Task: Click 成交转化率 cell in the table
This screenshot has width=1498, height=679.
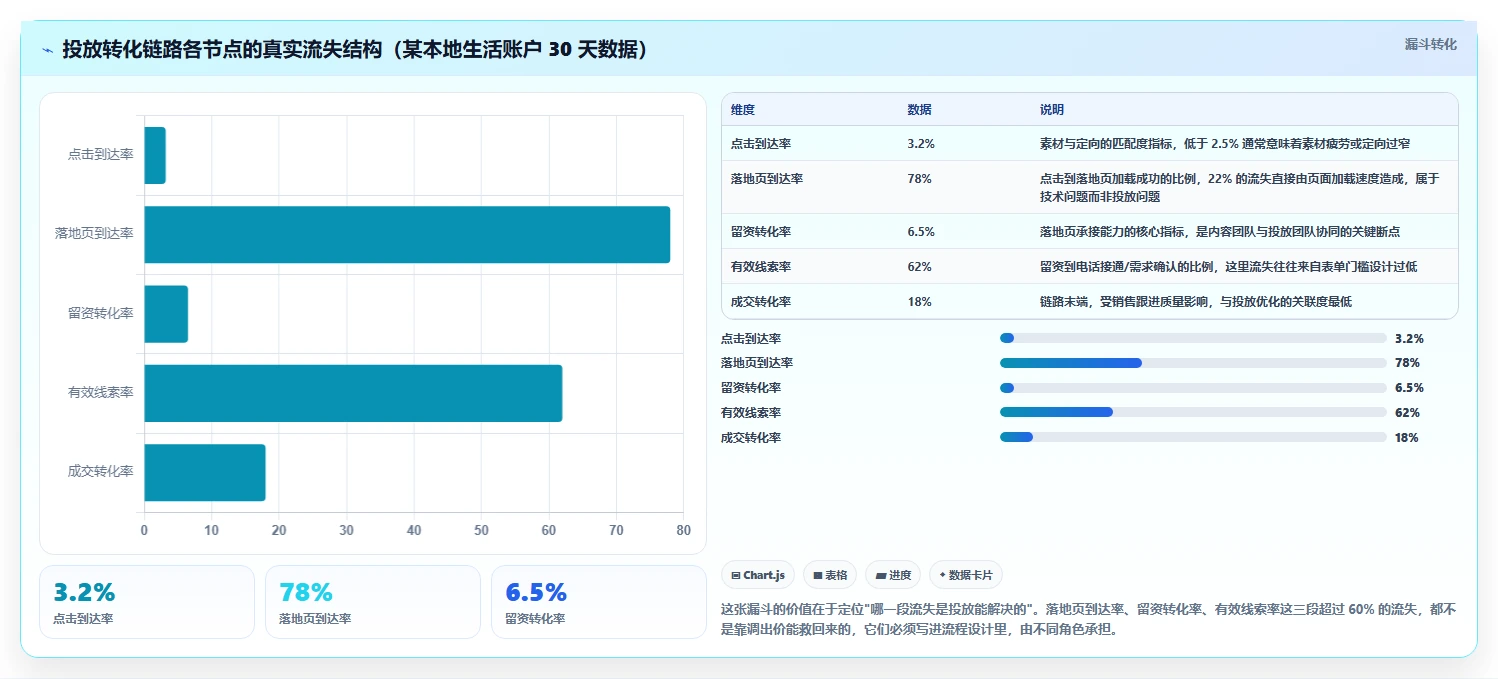Action: [761, 301]
